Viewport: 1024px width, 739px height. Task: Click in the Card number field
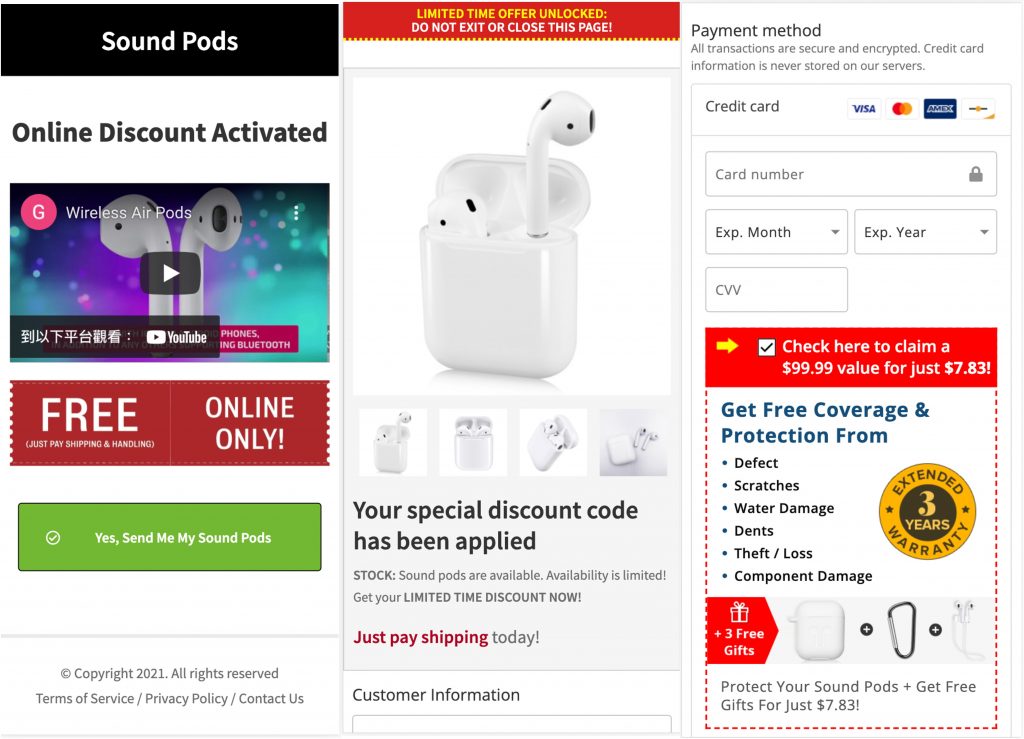pos(836,174)
